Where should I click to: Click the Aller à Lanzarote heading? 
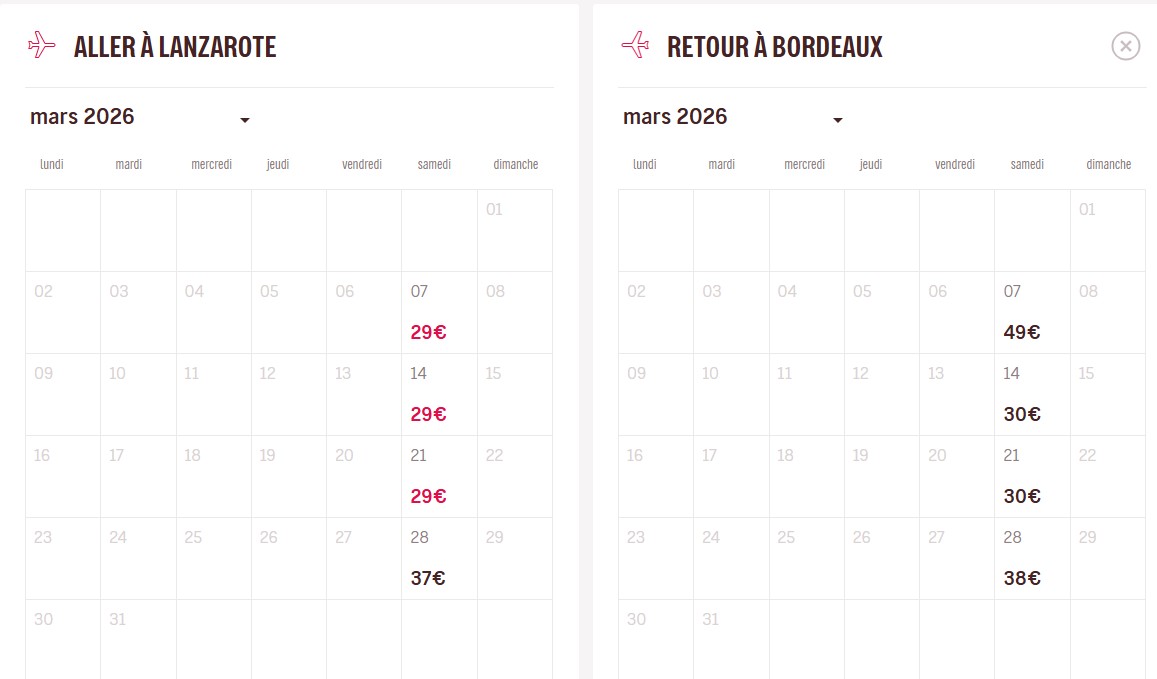pyautogui.click(x=175, y=47)
